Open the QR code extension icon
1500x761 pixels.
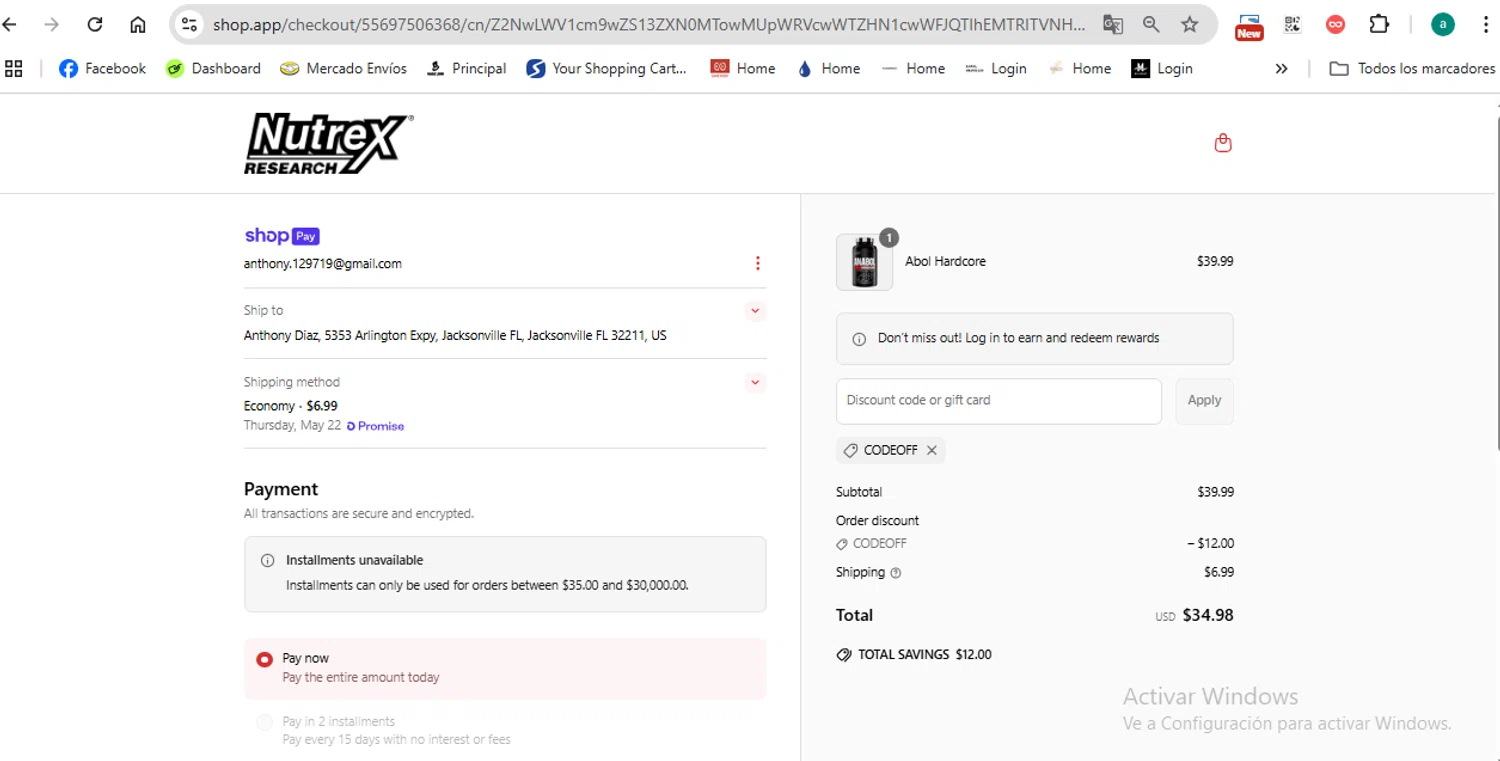click(1292, 25)
